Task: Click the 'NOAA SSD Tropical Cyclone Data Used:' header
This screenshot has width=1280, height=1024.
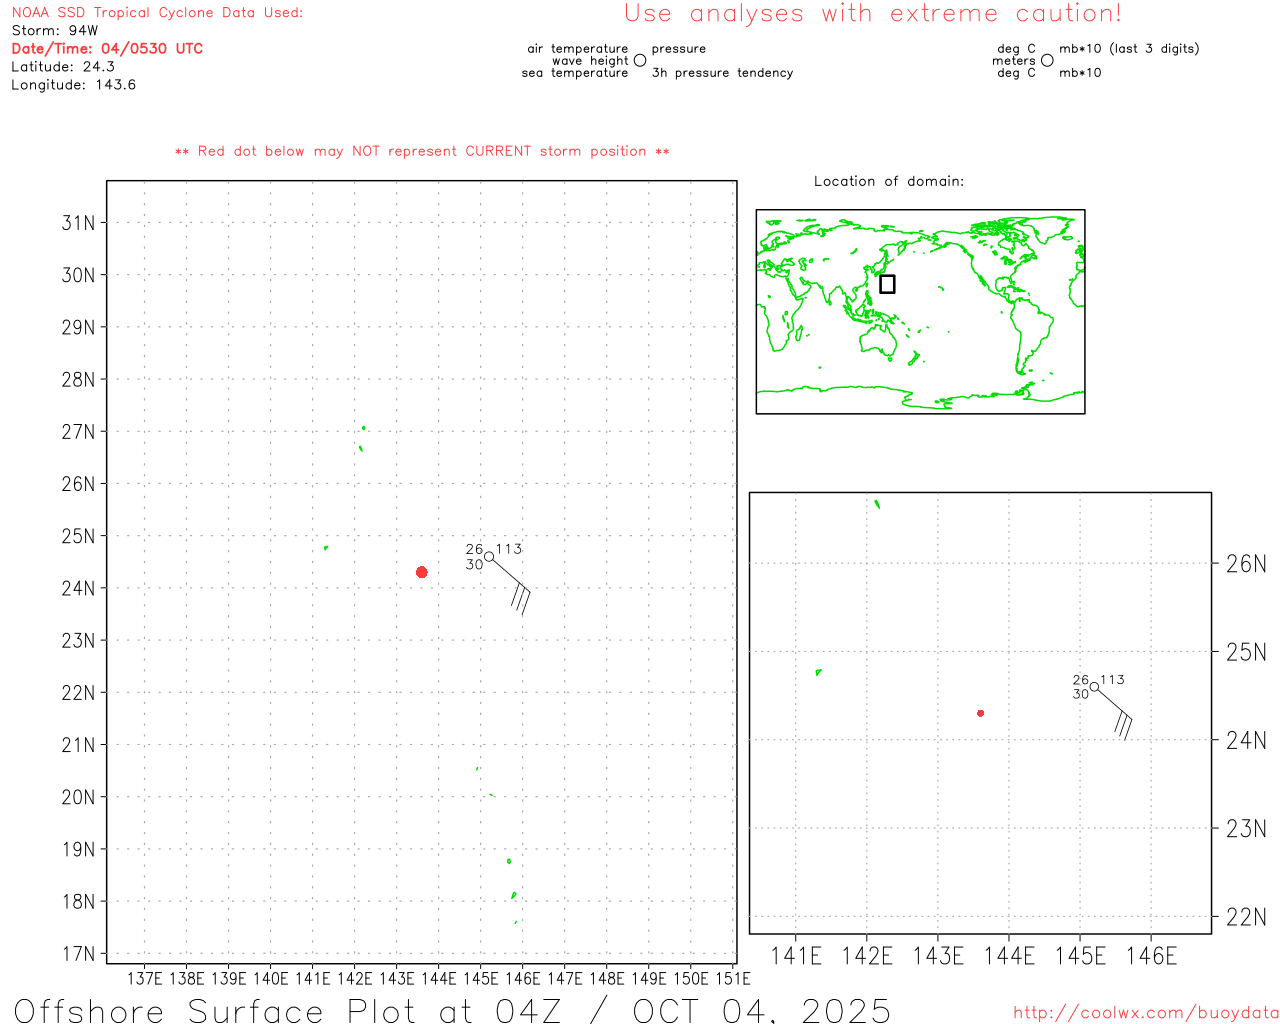Action: (x=157, y=13)
